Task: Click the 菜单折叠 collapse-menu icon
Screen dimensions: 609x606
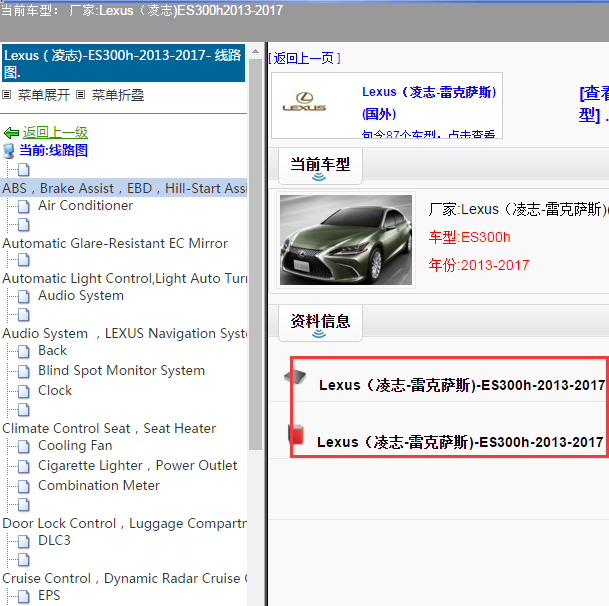Action: 80,94
